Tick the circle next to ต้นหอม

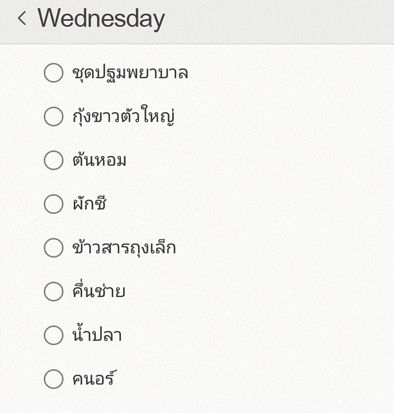click(53, 160)
